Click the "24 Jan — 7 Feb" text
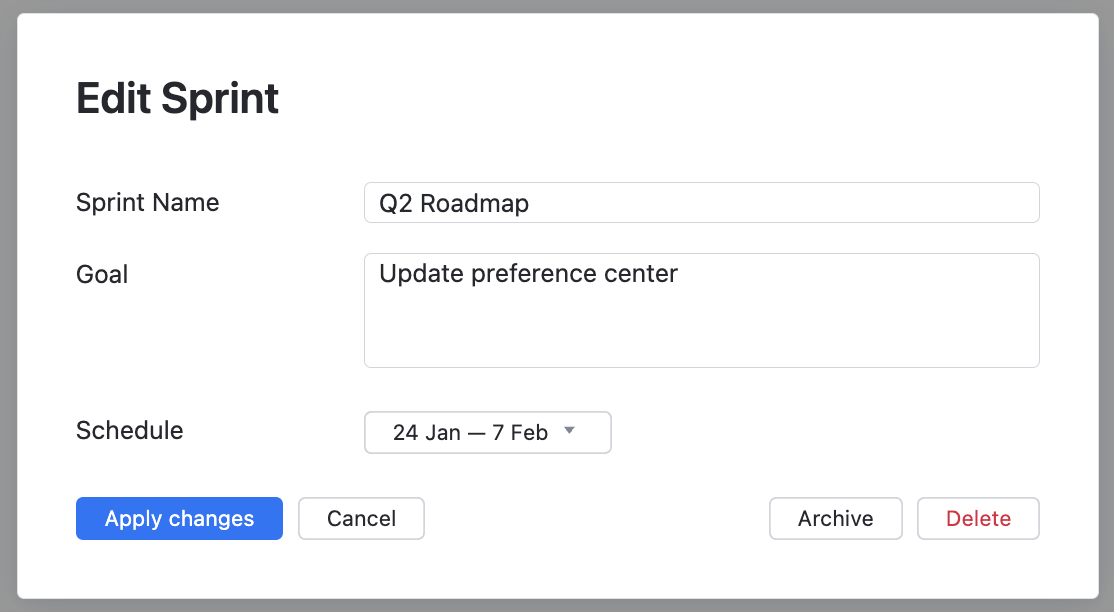Screen dimensions: 1114x612 (x=470, y=433)
